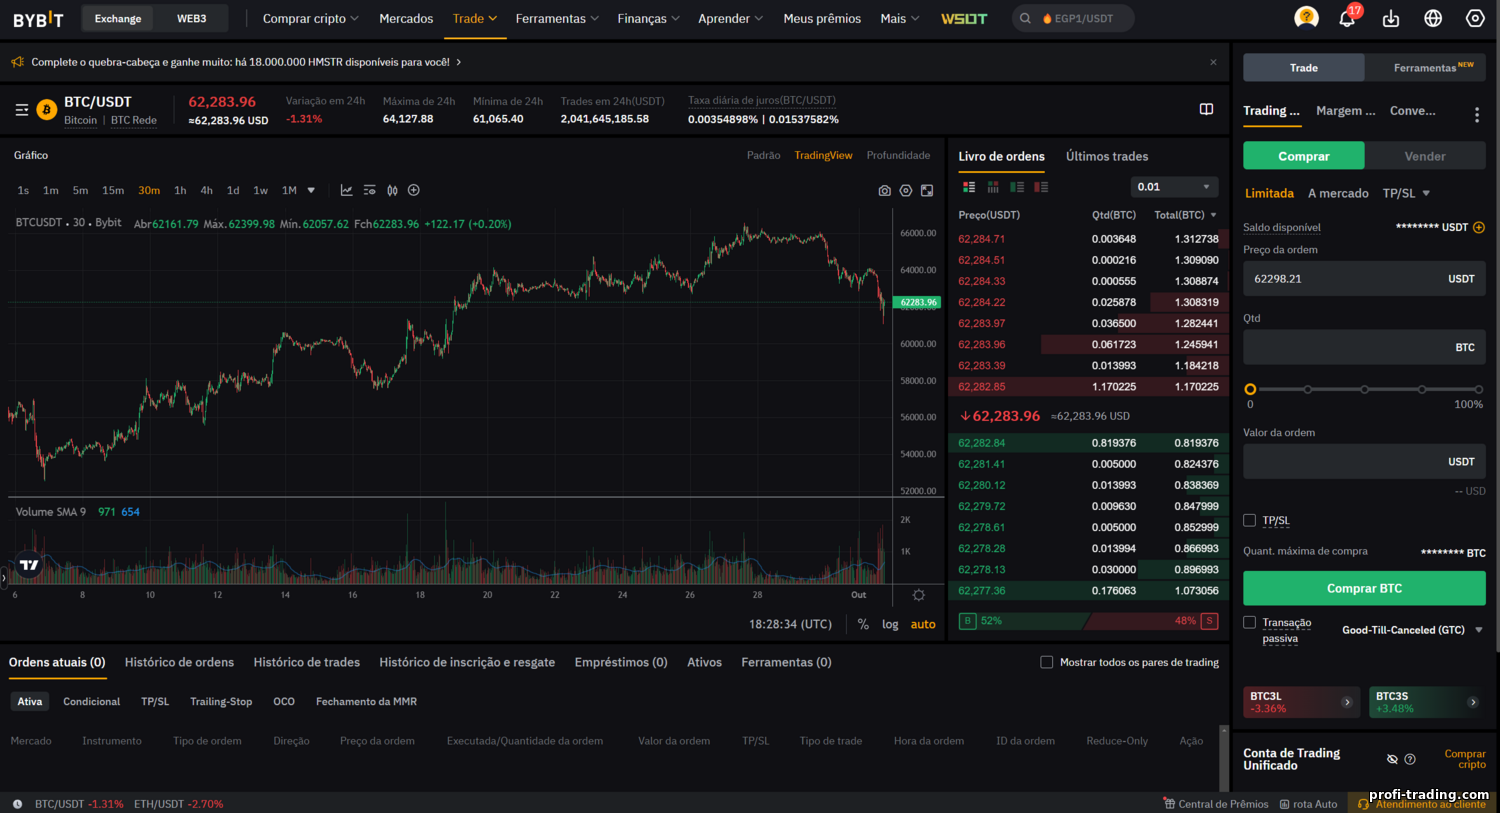
Task: Open the info icon for Conta de Trading Unificado
Action: pyautogui.click(x=1410, y=759)
